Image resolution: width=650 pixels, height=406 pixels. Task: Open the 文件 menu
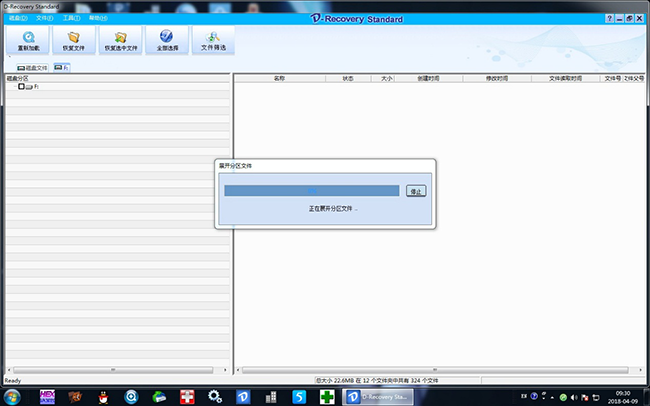(44, 18)
